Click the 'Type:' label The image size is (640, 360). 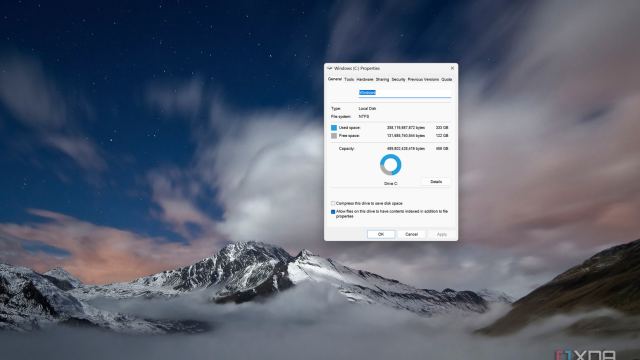point(336,109)
